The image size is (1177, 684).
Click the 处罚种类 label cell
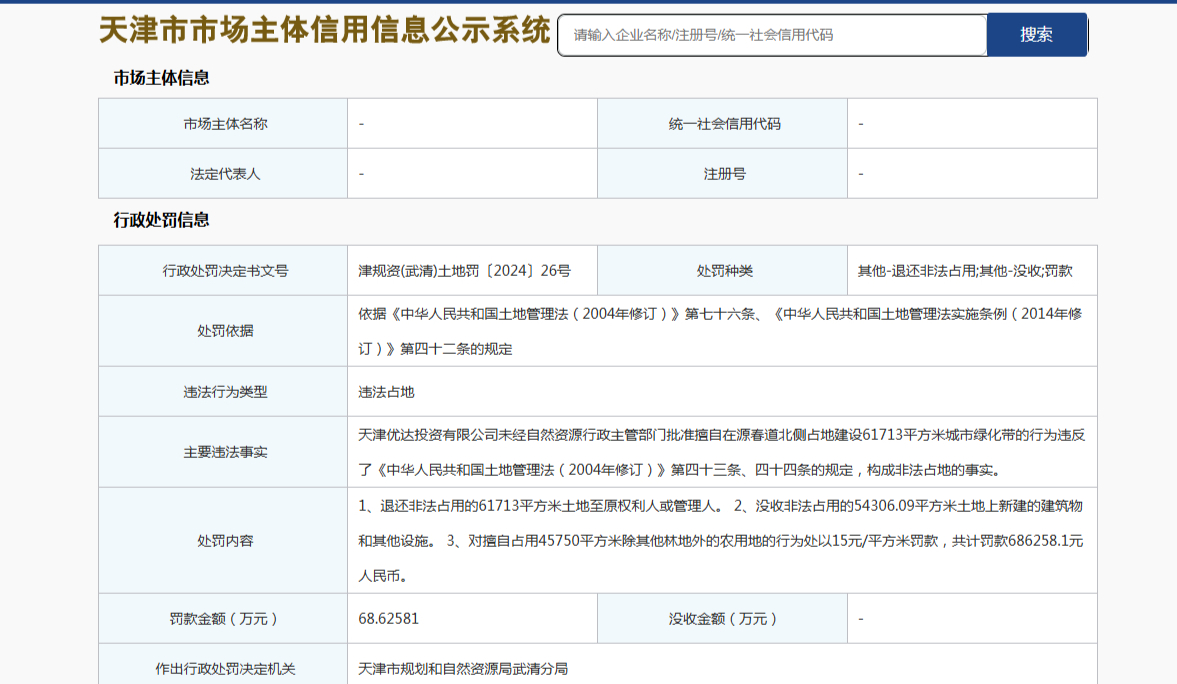click(723, 270)
